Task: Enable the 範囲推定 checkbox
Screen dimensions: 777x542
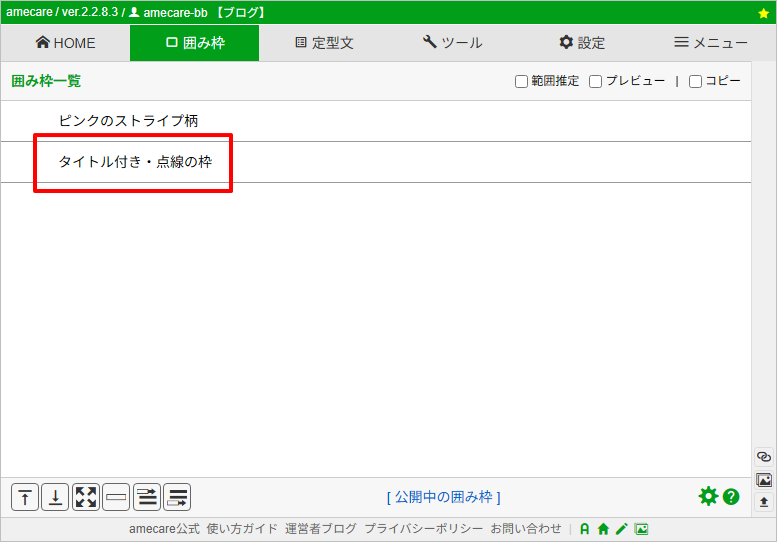Action: pos(521,82)
